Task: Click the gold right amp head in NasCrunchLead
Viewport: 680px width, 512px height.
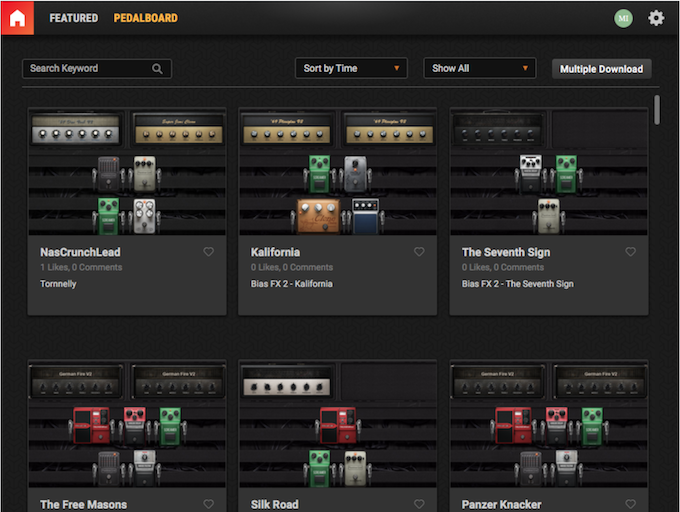Action: coord(179,129)
